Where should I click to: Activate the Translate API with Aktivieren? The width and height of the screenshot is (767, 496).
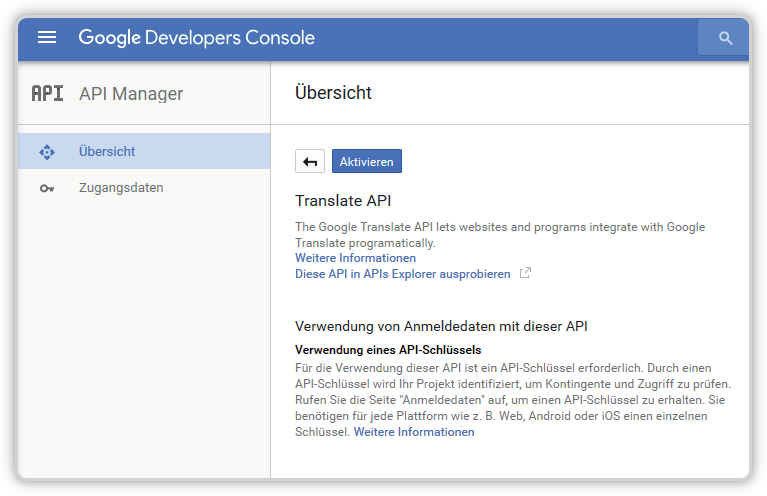click(367, 161)
